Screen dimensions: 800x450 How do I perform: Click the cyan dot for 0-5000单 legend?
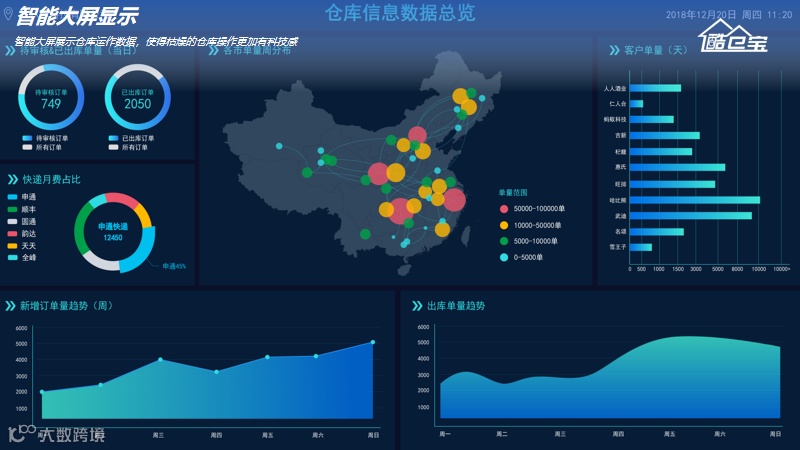point(504,257)
